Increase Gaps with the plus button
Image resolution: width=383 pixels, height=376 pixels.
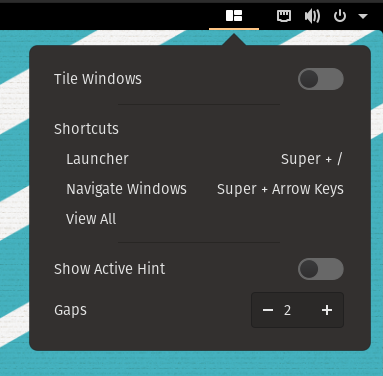[327, 310]
